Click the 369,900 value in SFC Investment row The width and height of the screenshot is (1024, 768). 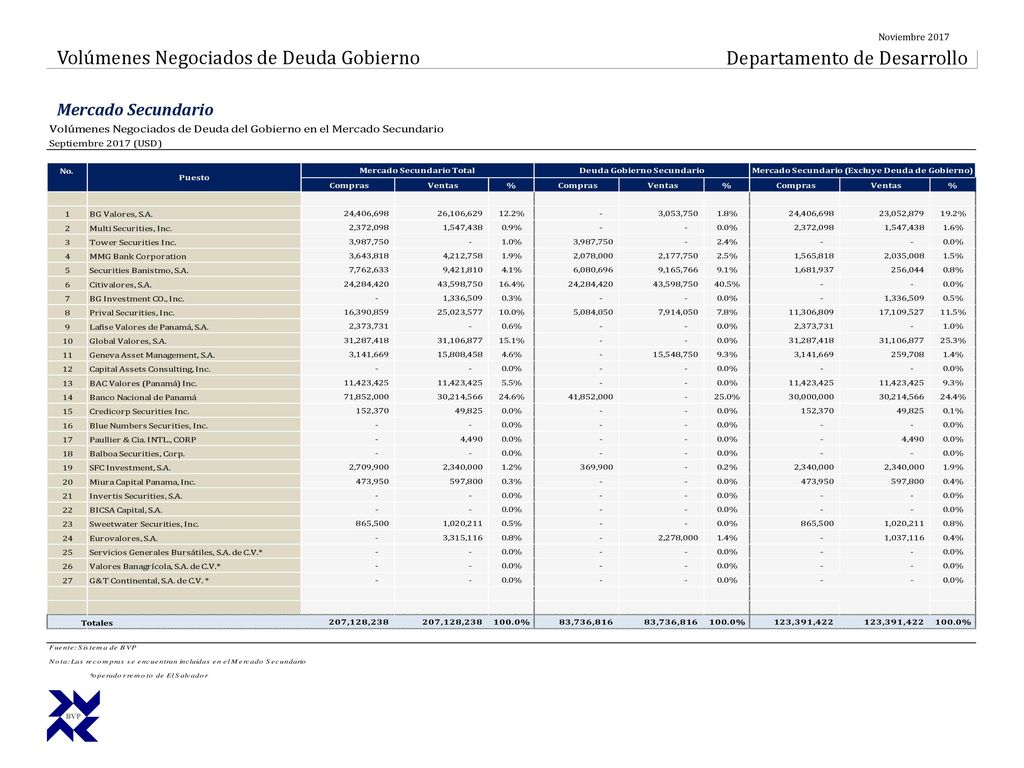(596, 468)
